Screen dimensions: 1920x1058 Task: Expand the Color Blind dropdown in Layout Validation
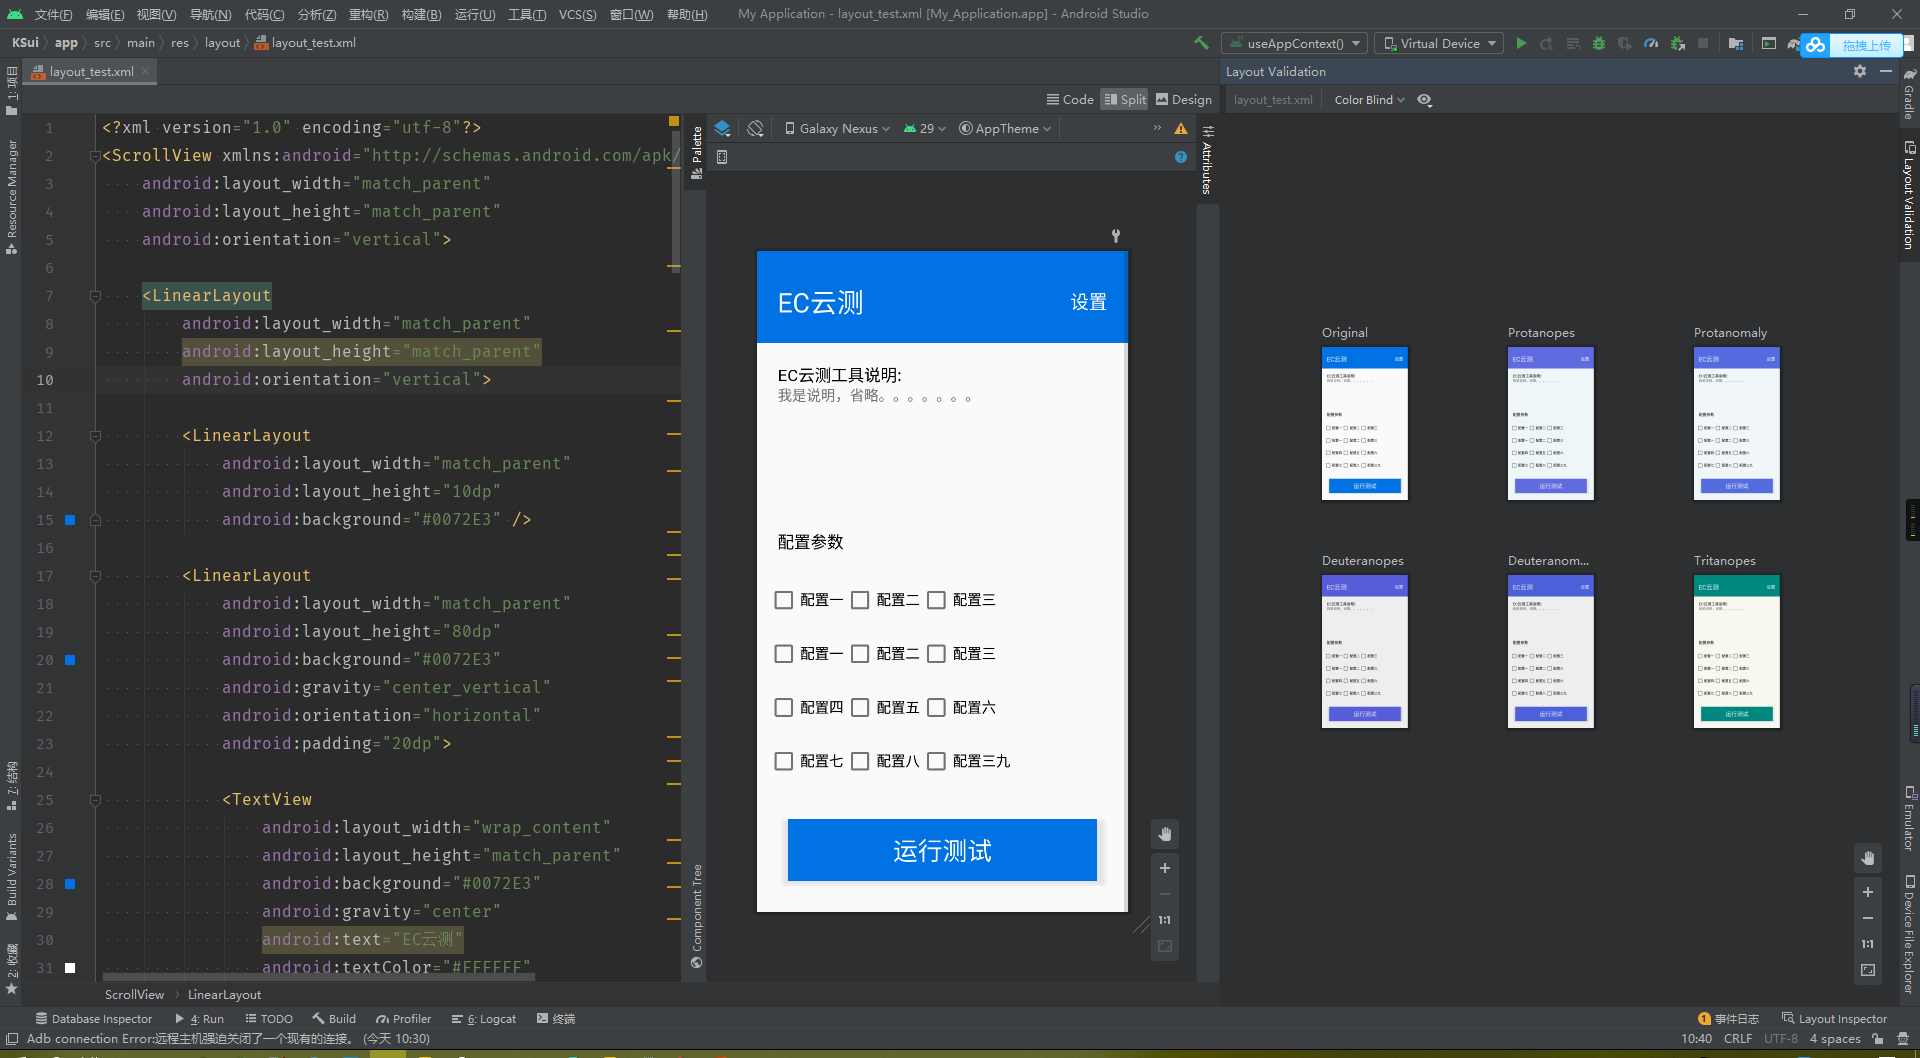(1367, 99)
